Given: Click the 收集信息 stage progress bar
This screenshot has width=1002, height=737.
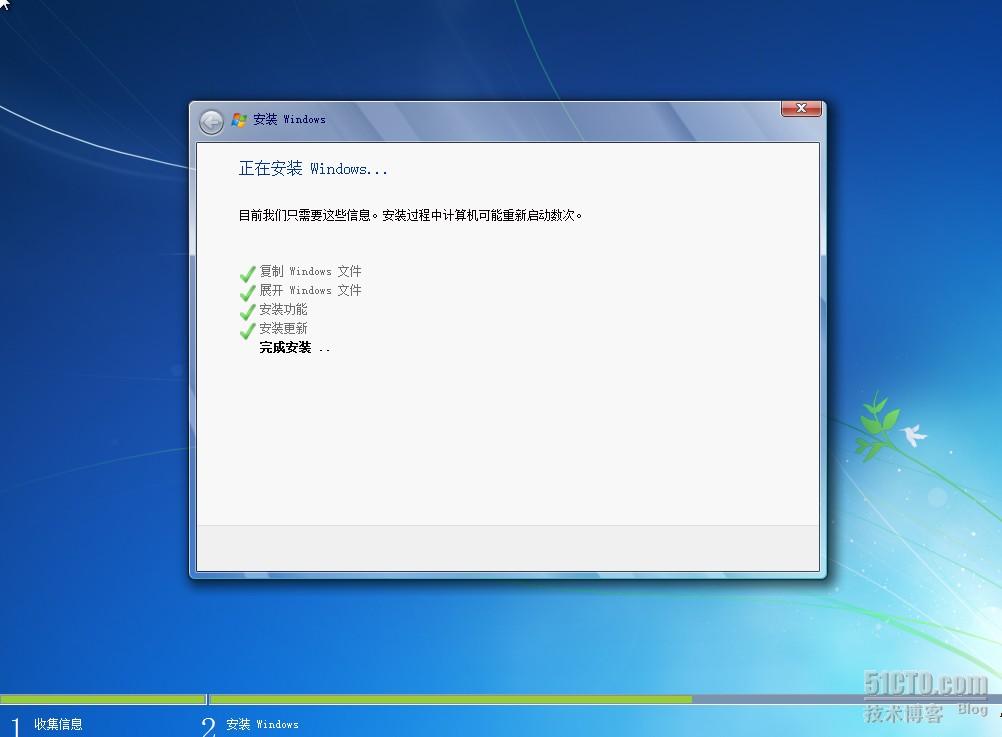Looking at the screenshot, I should pos(102,699).
